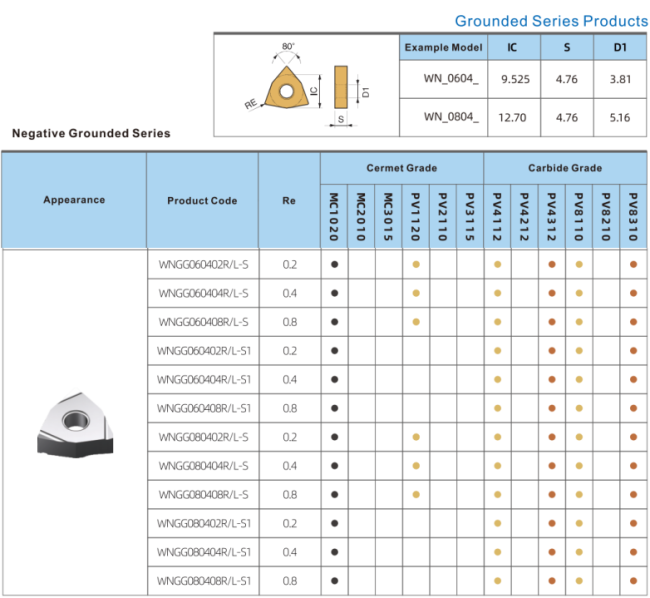The width and height of the screenshot is (650, 598).
Task: Click product code WNGG060408R/L-S
Action: 203,322
